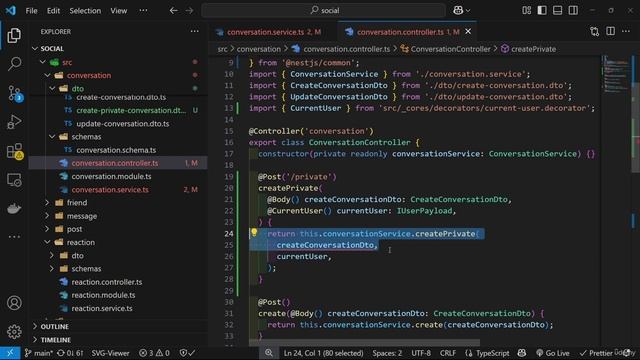Click the lightbulb code action on line 24
The height and width of the screenshot is (360, 640).
(x=254, y=233)
